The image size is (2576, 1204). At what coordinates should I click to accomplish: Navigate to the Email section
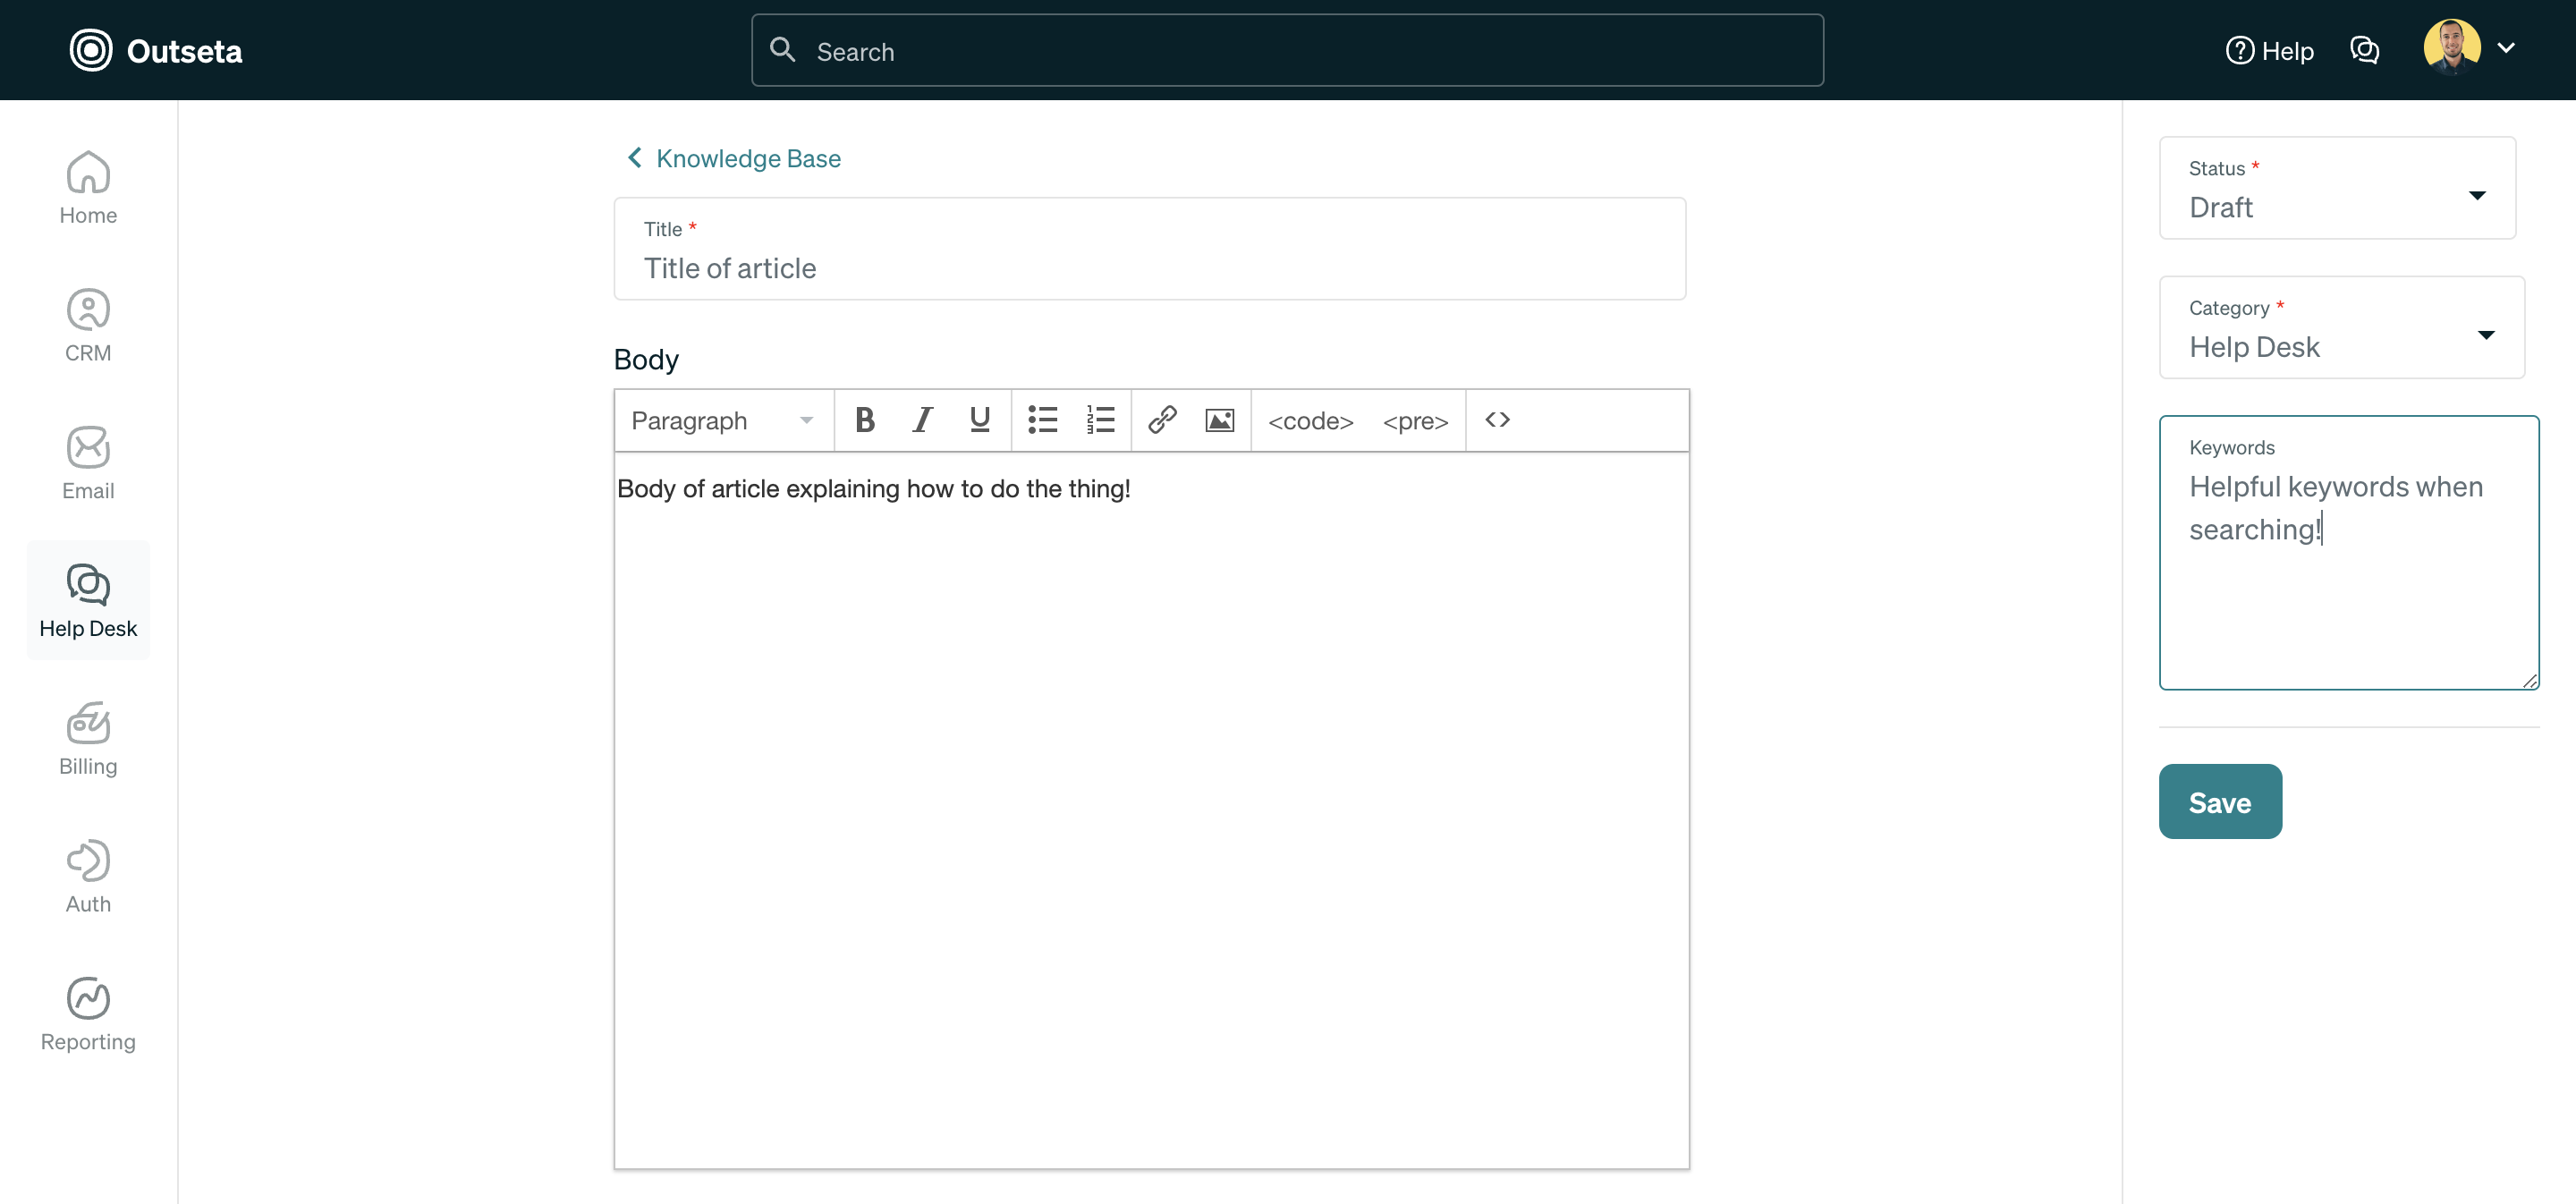88,462
